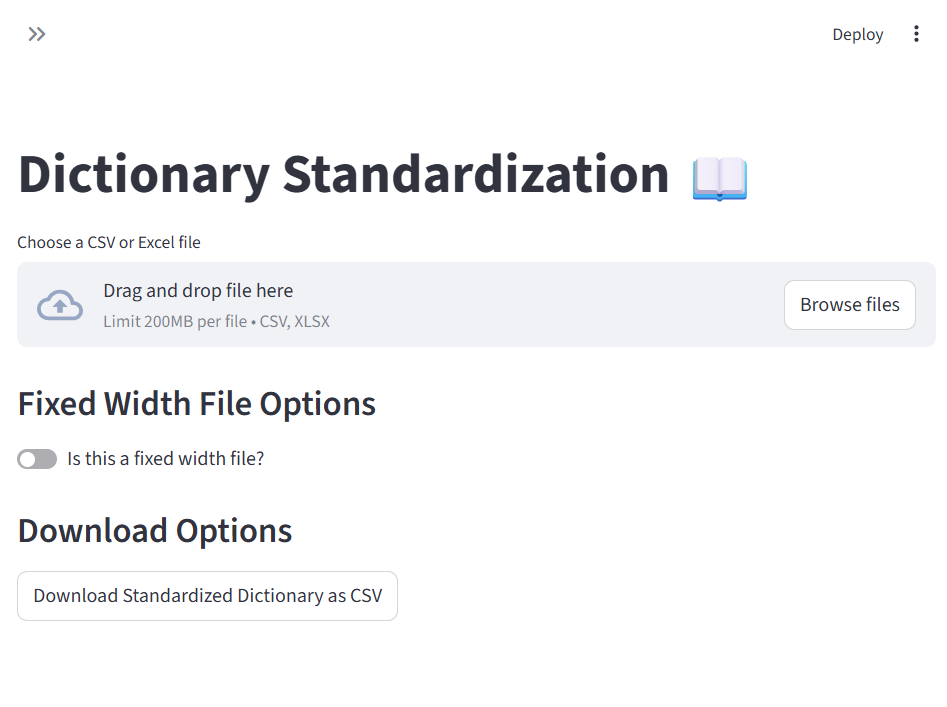Click the 'Limit 200MB per file' hint text

tap(174, 322)
